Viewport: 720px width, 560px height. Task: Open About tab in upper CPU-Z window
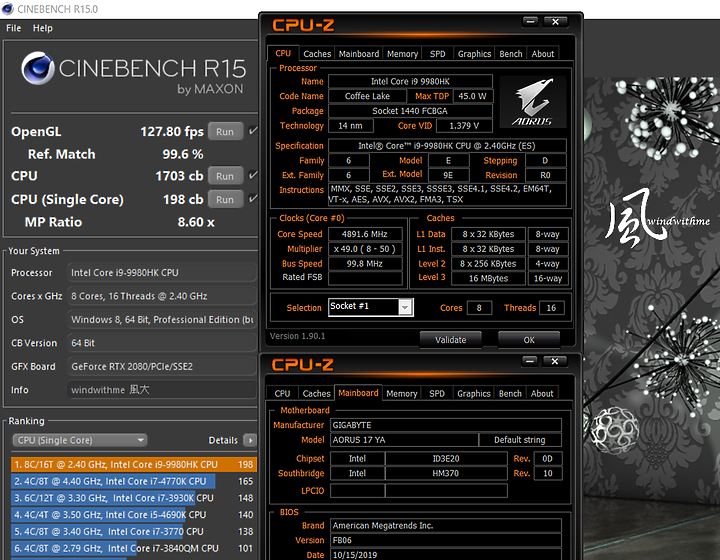(543, 54)
